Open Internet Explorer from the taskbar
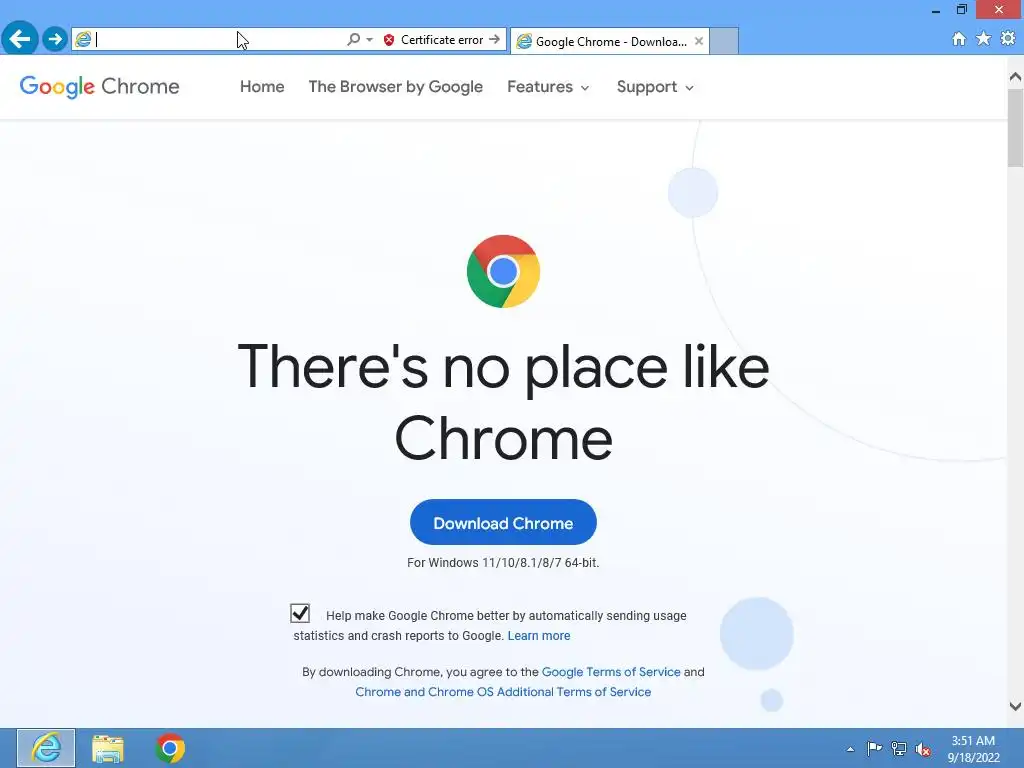Viewport: 1024px width, 768px height. coord(46,748)
